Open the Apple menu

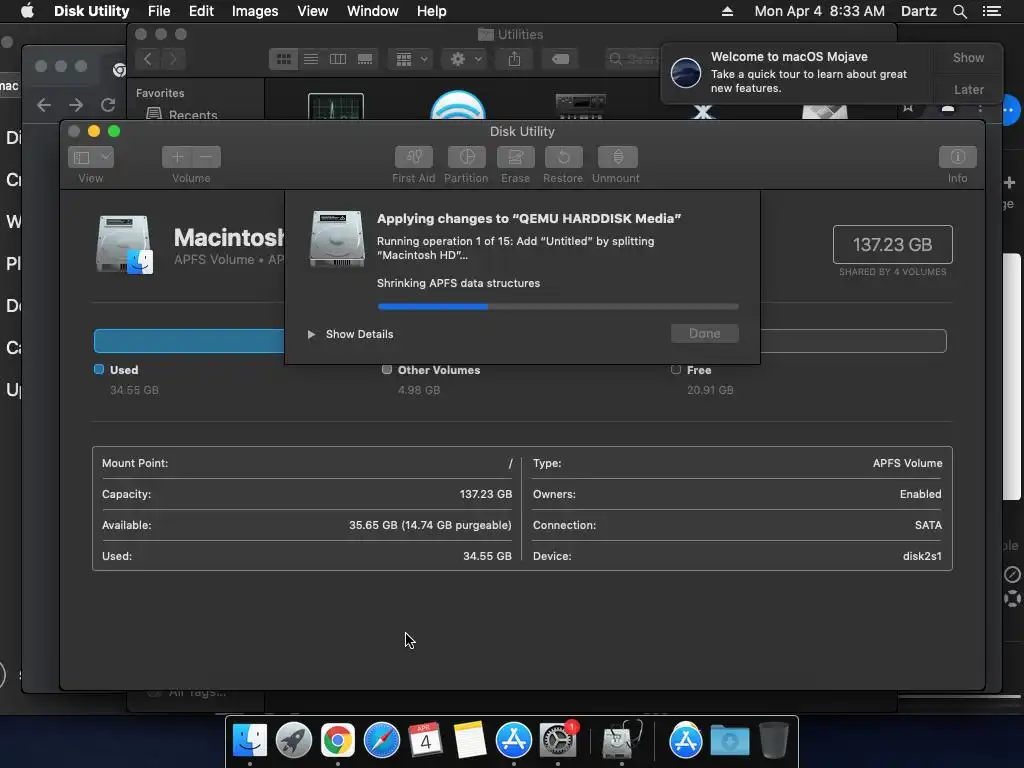[27, 11]
